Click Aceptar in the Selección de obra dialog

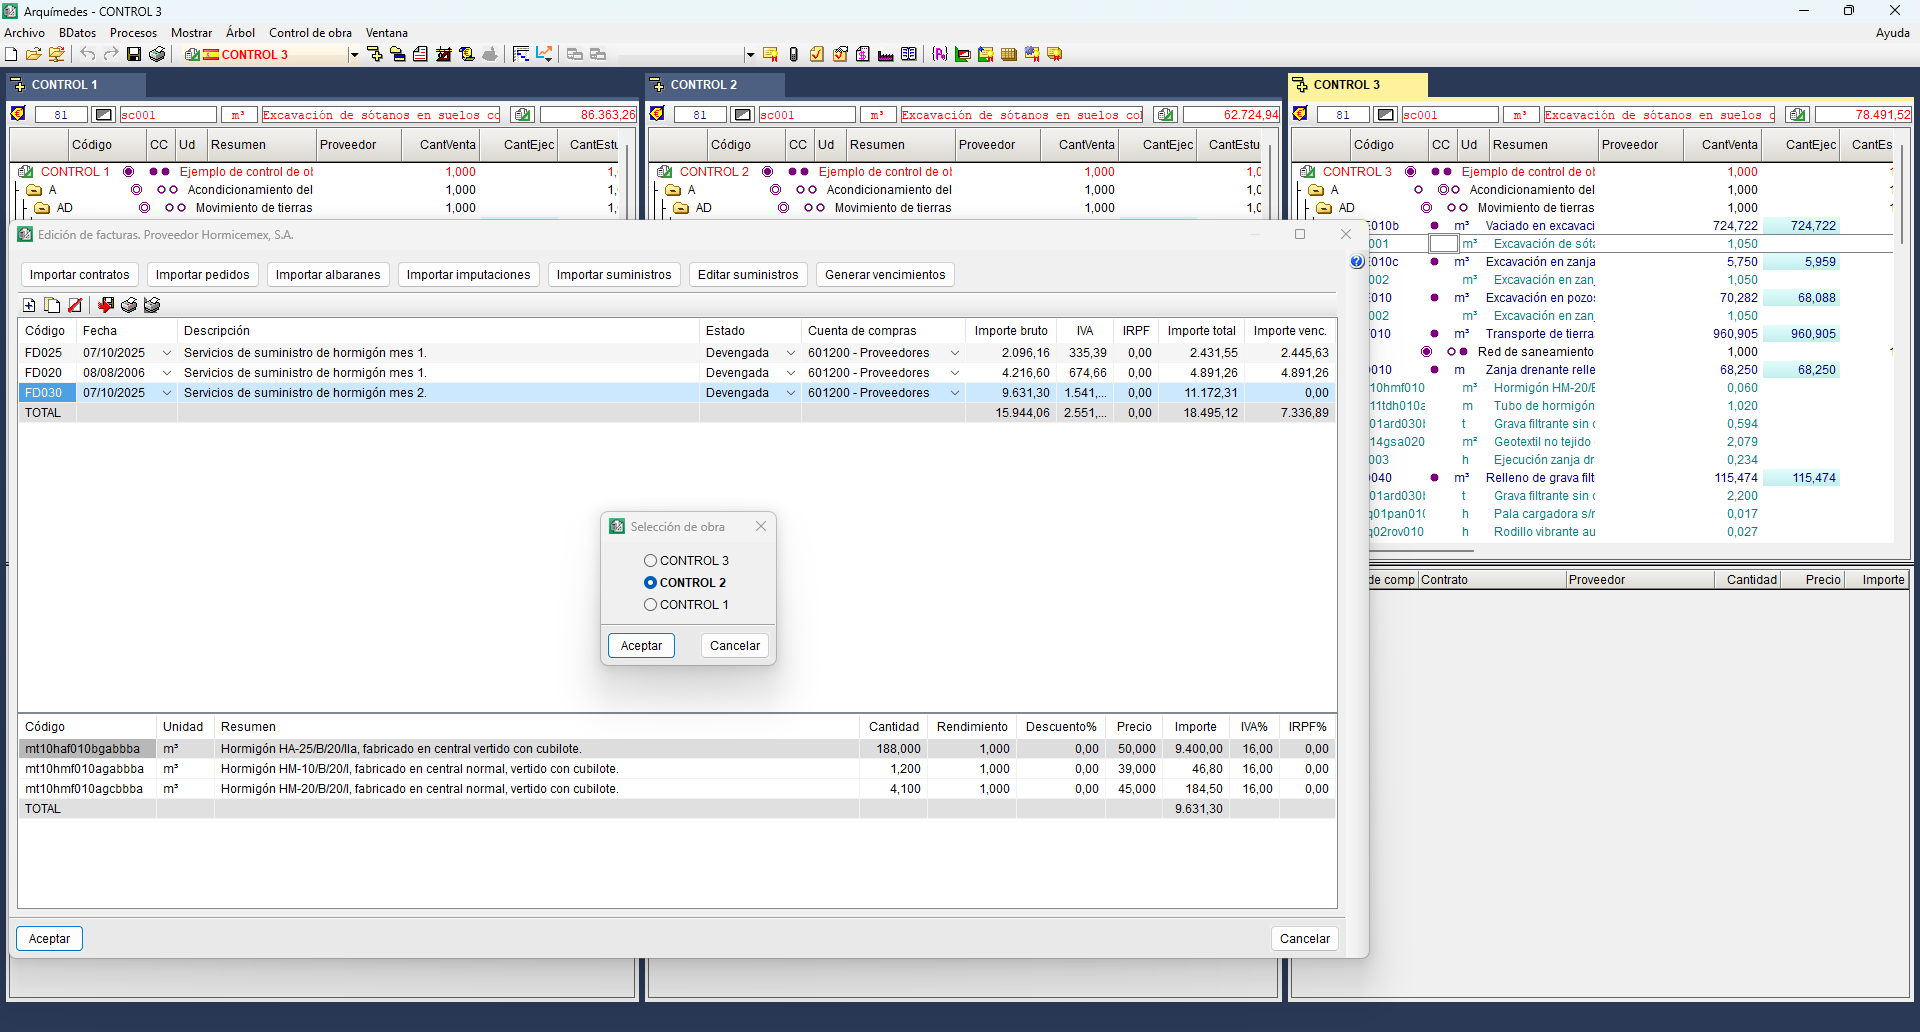tap(641, 646)
